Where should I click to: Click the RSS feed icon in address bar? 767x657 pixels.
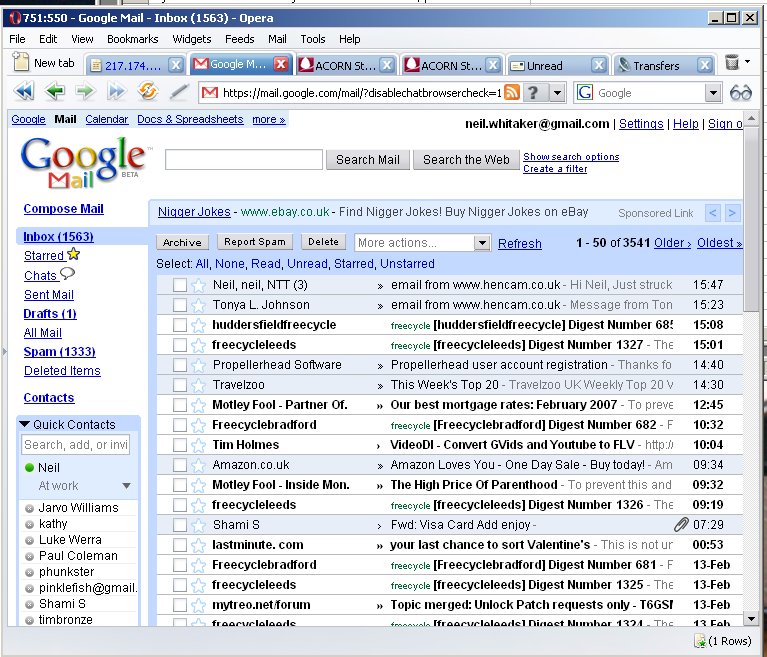coord(512,92)
